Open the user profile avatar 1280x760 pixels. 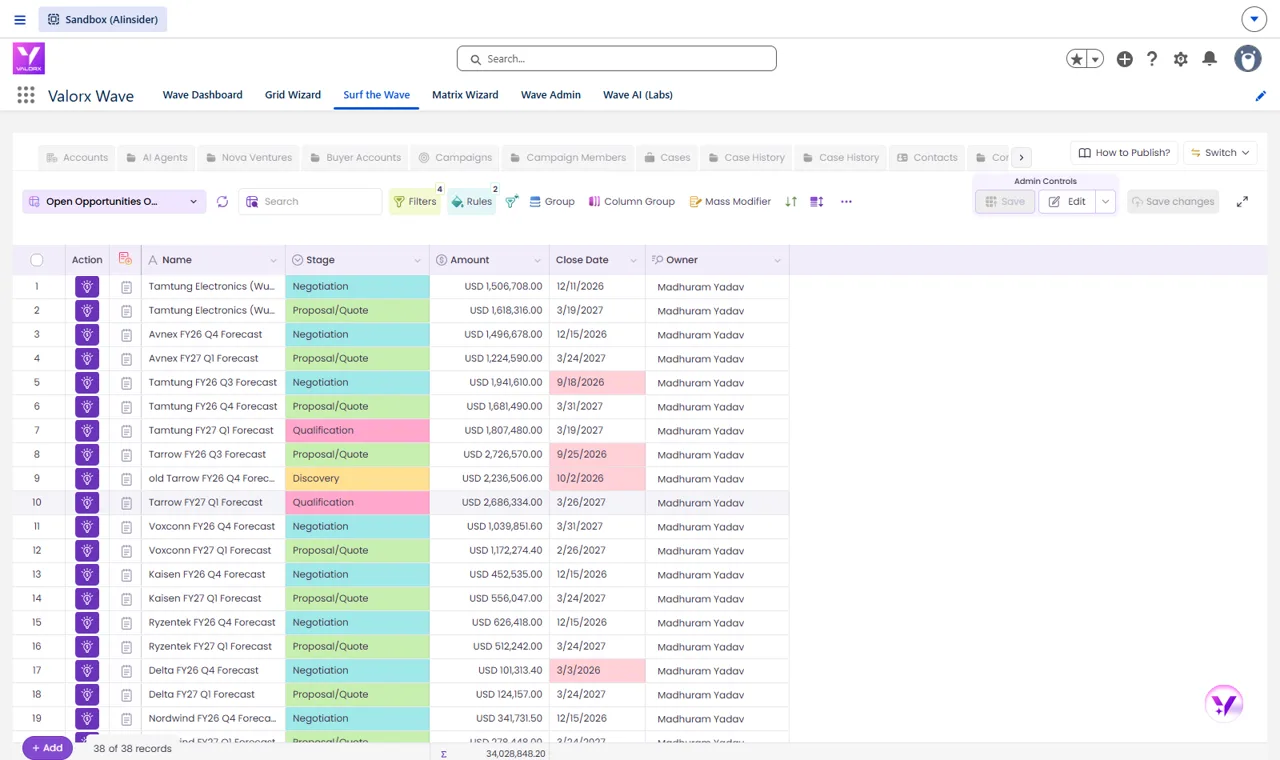point(1248,59)
